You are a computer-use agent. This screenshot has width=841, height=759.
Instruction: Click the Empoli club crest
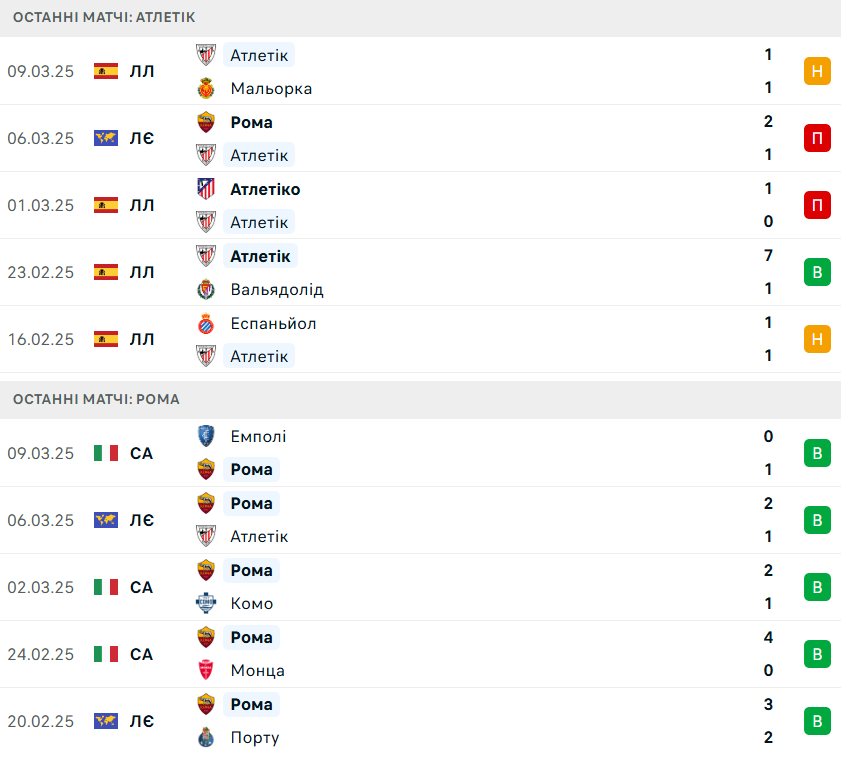point(206,436)
